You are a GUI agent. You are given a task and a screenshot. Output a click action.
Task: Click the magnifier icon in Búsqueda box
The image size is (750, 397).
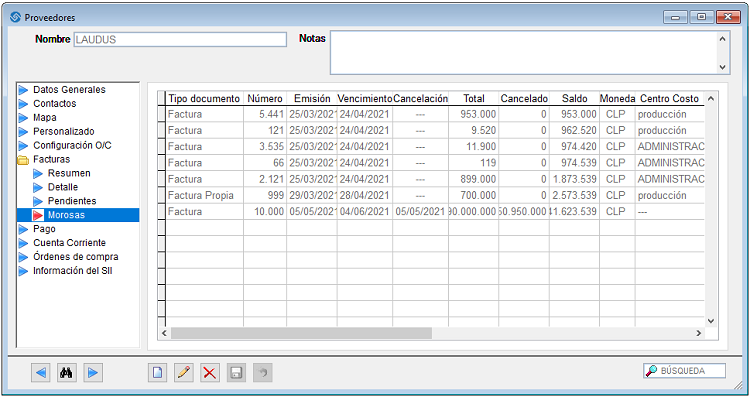[651, 371]
